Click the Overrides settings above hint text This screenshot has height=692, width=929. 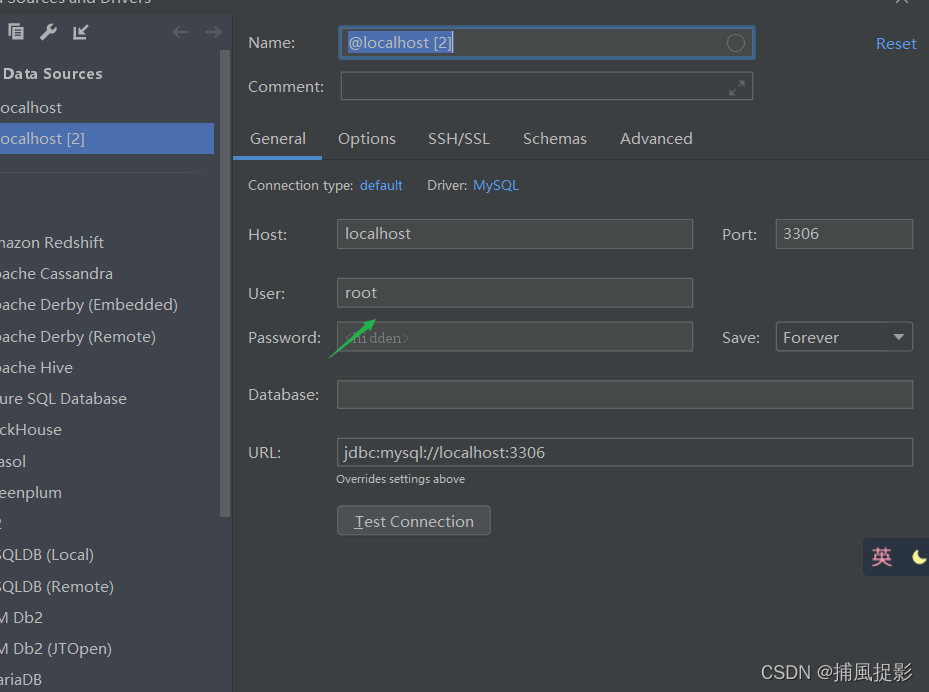pyautogui.click(x=401, y=479)
